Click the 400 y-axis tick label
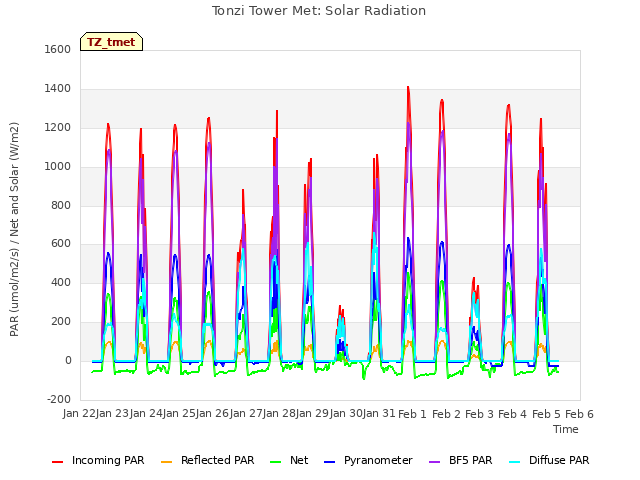Screen dimensions: 640x480 (x=61, y=282)
